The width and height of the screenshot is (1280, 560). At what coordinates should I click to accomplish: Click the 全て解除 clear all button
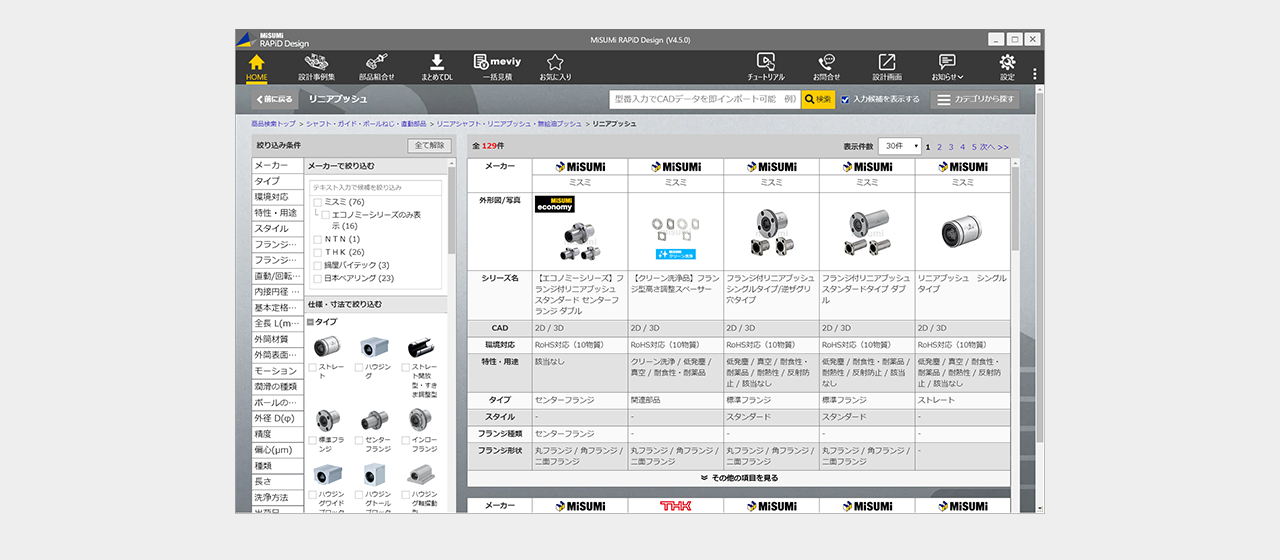pos(429,146)
